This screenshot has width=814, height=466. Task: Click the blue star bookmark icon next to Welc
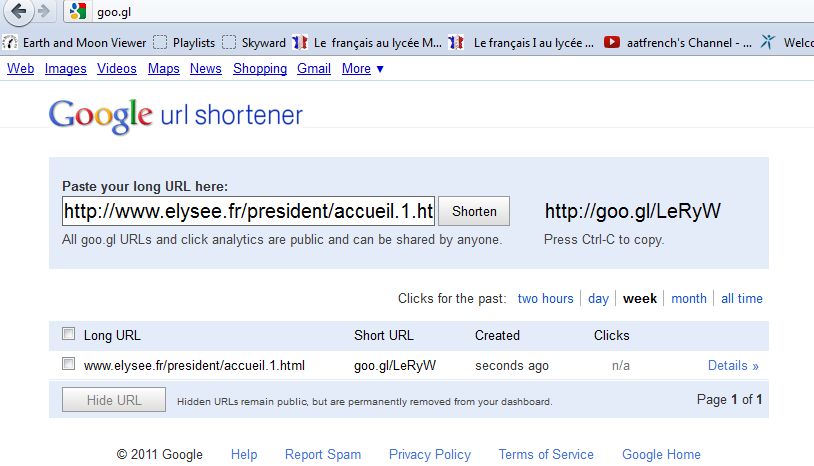pyautogui.click(x=768, y=42)
